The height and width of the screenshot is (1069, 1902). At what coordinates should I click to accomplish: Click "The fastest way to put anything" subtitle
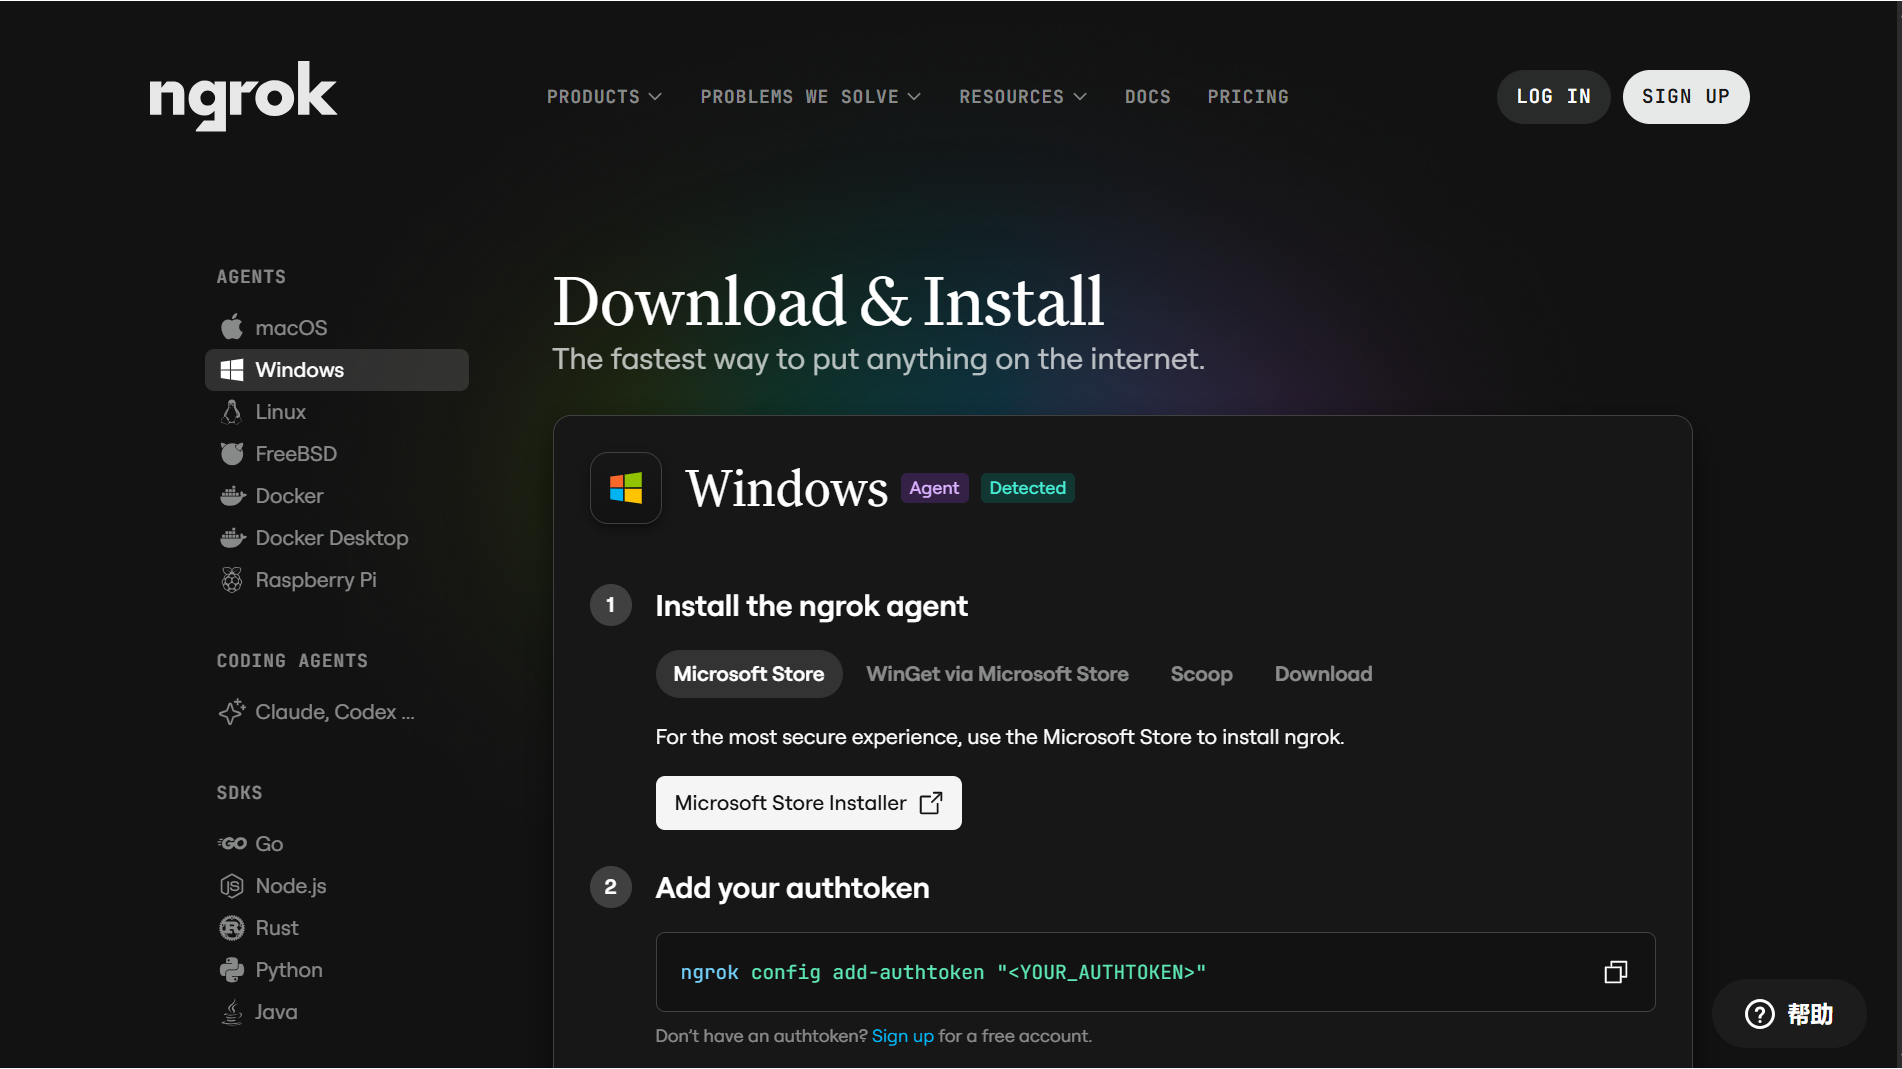point(878,359)
